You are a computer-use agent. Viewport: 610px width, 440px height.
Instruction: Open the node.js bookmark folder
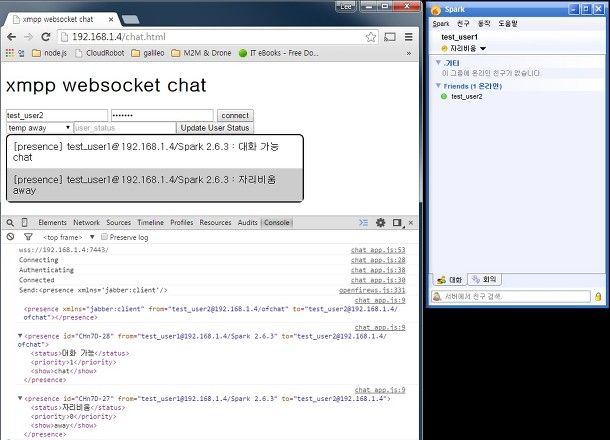49,53
